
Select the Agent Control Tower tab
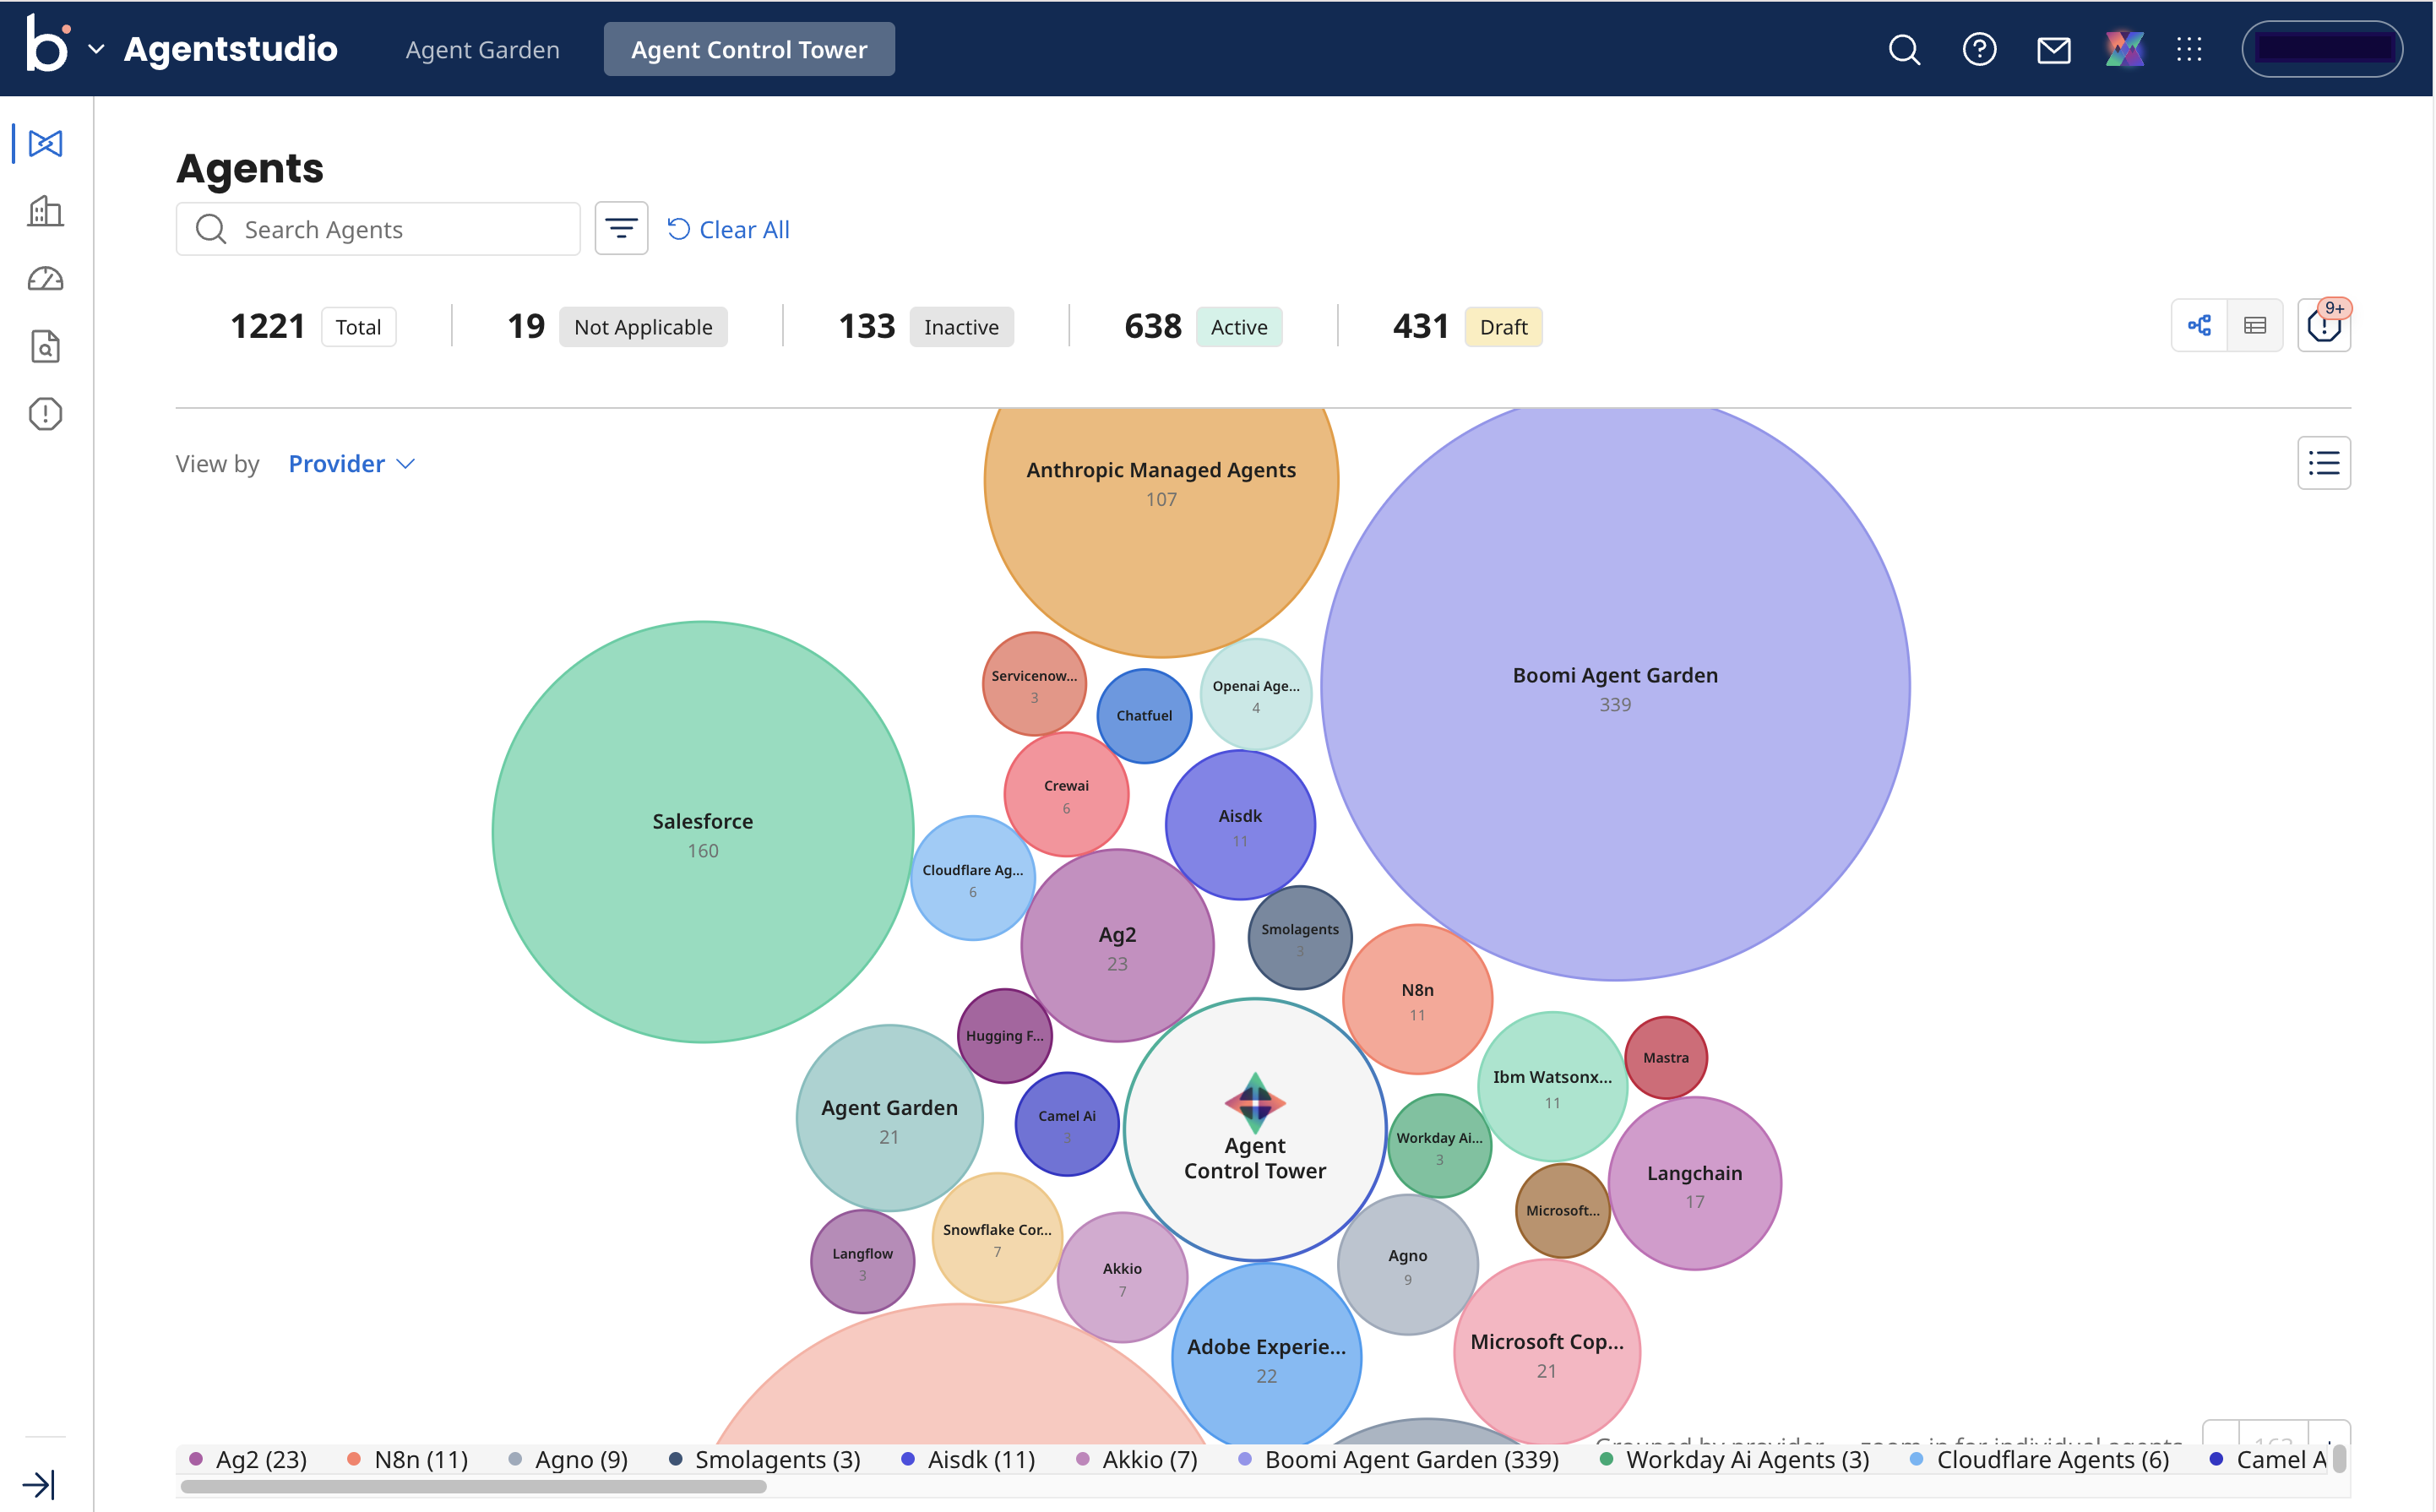click(x=749, y=49)
